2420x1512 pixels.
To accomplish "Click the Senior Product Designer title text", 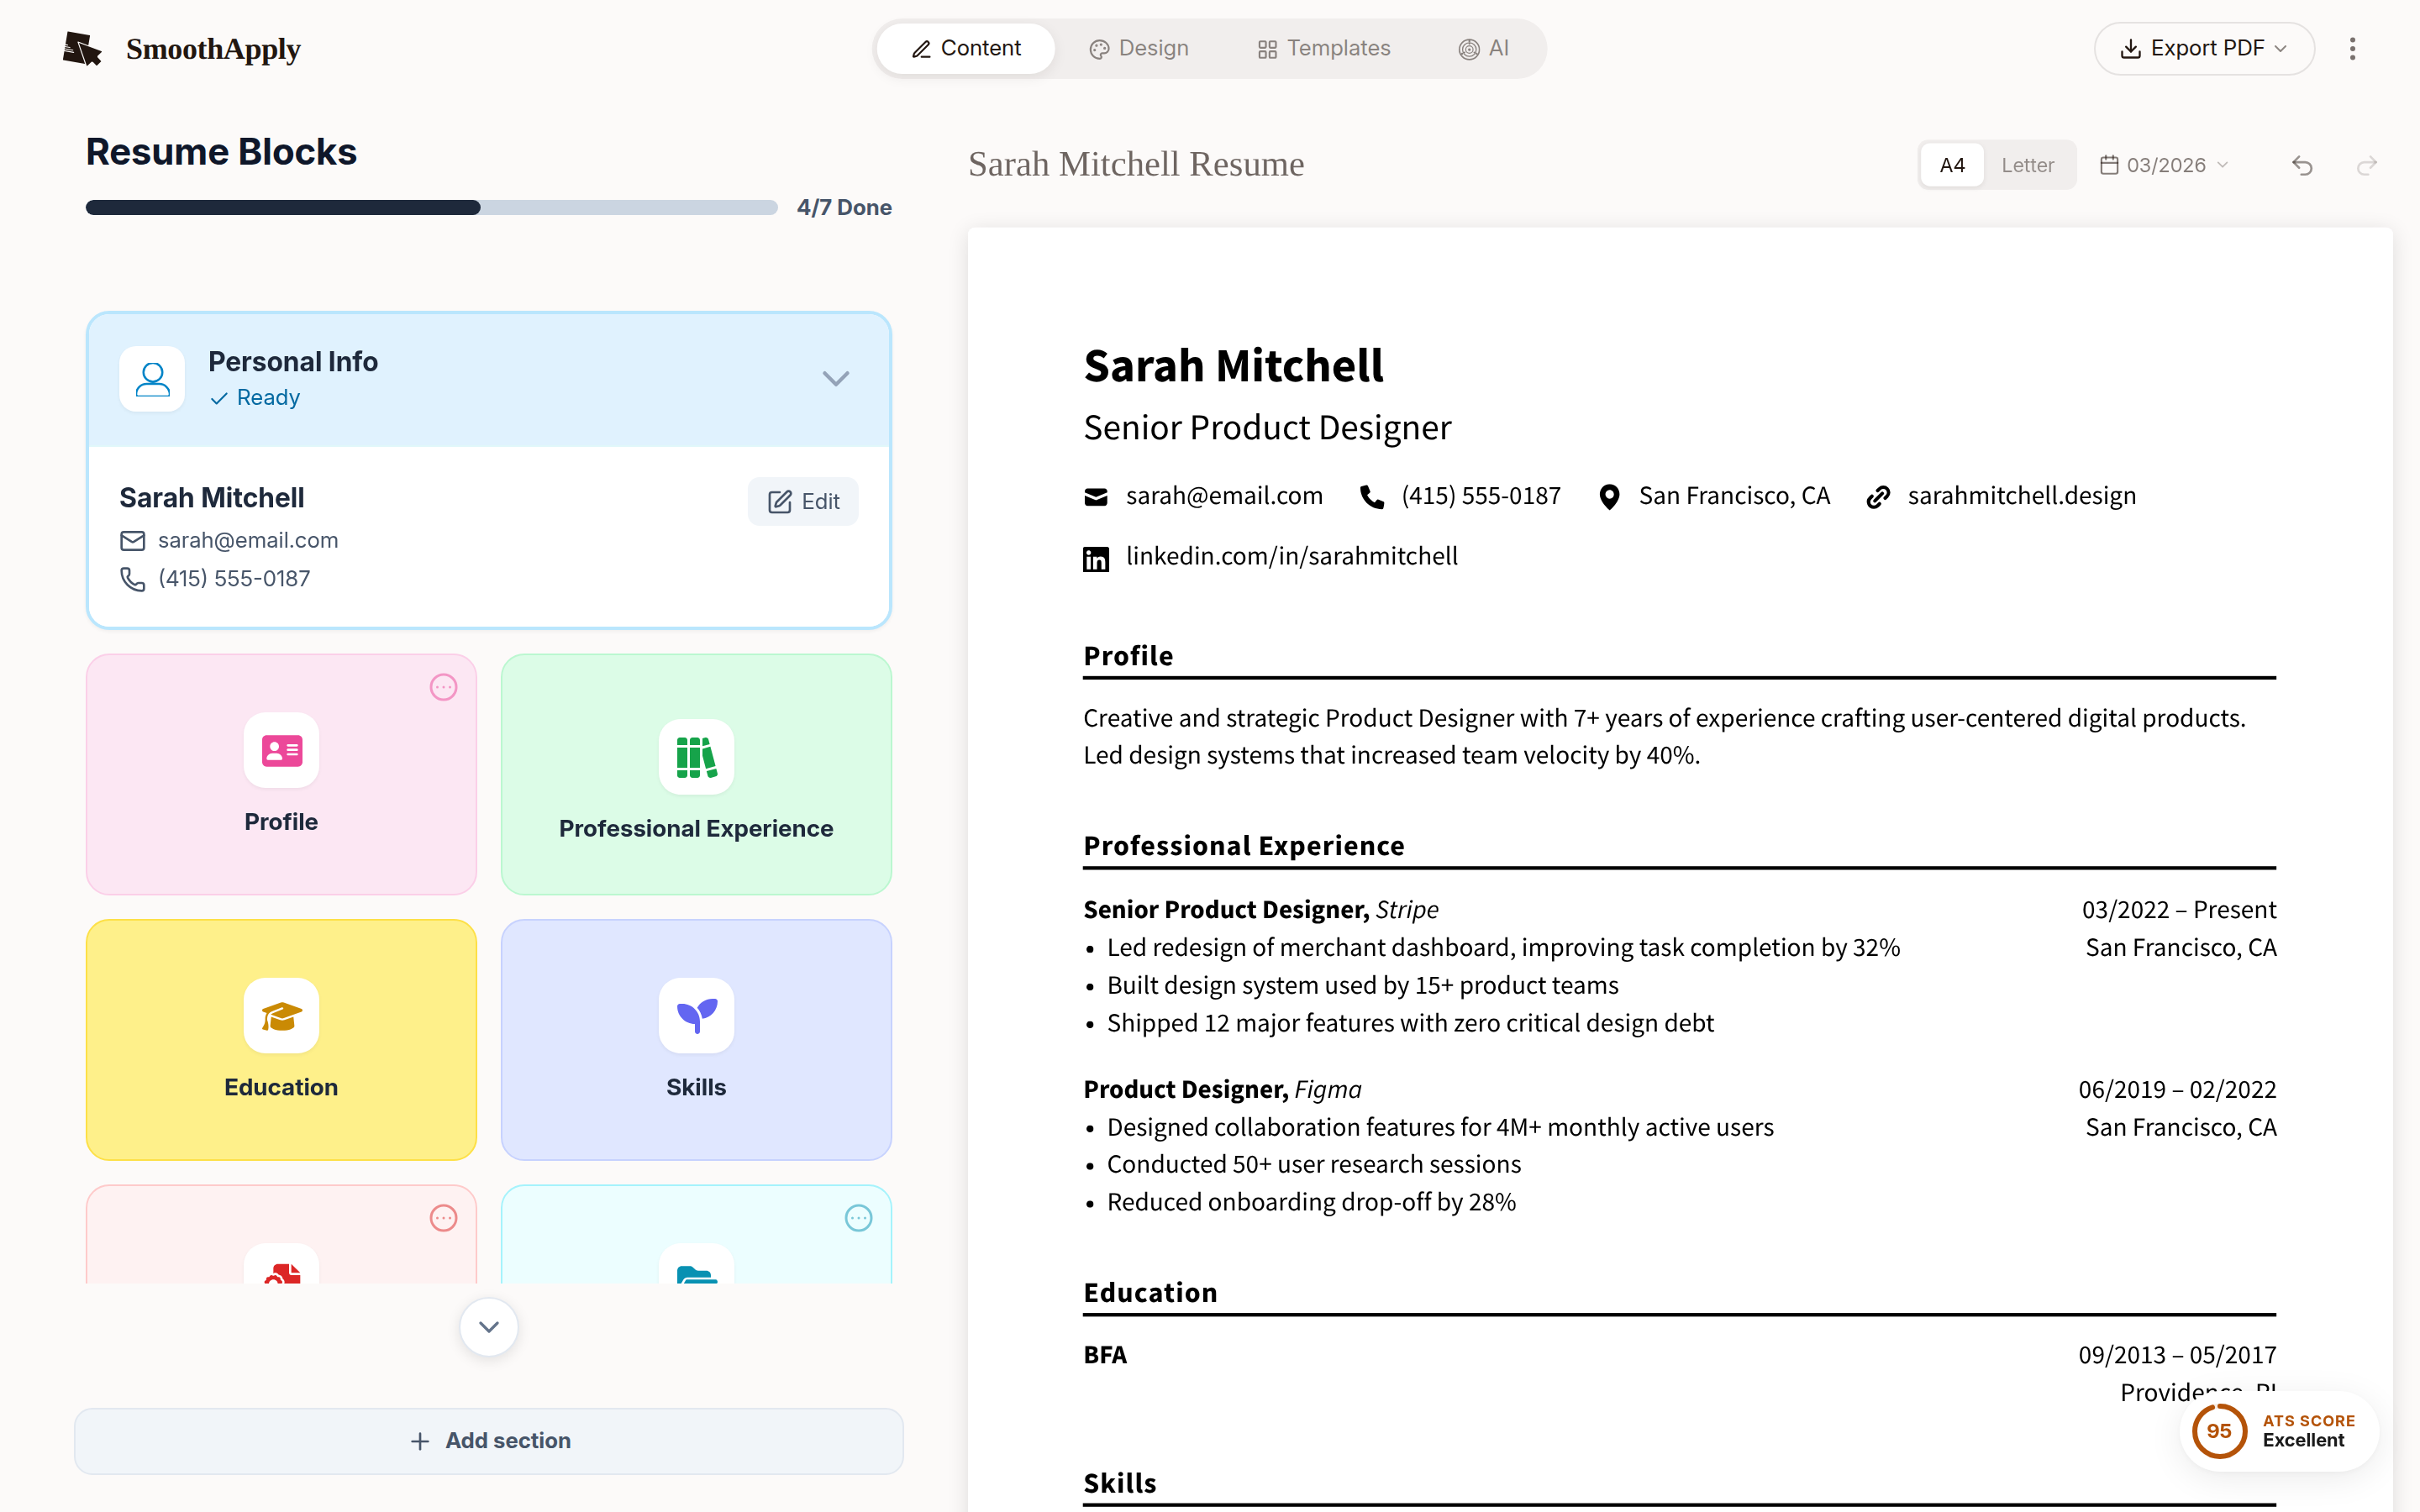I will [1267, 428].
